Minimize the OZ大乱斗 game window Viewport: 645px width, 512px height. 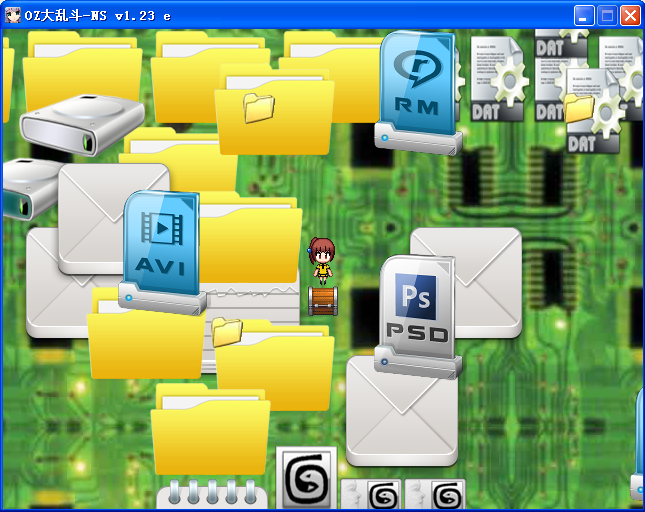click(x=584, y=16)
